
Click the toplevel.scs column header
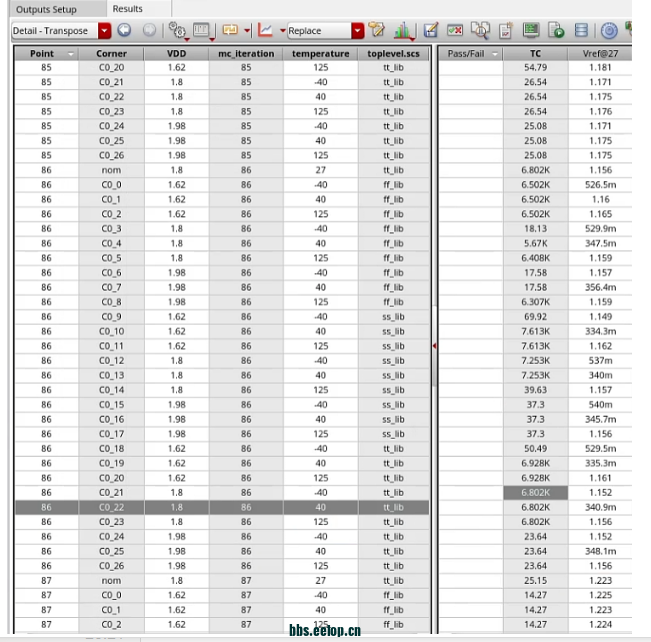(x=393, y=54)
